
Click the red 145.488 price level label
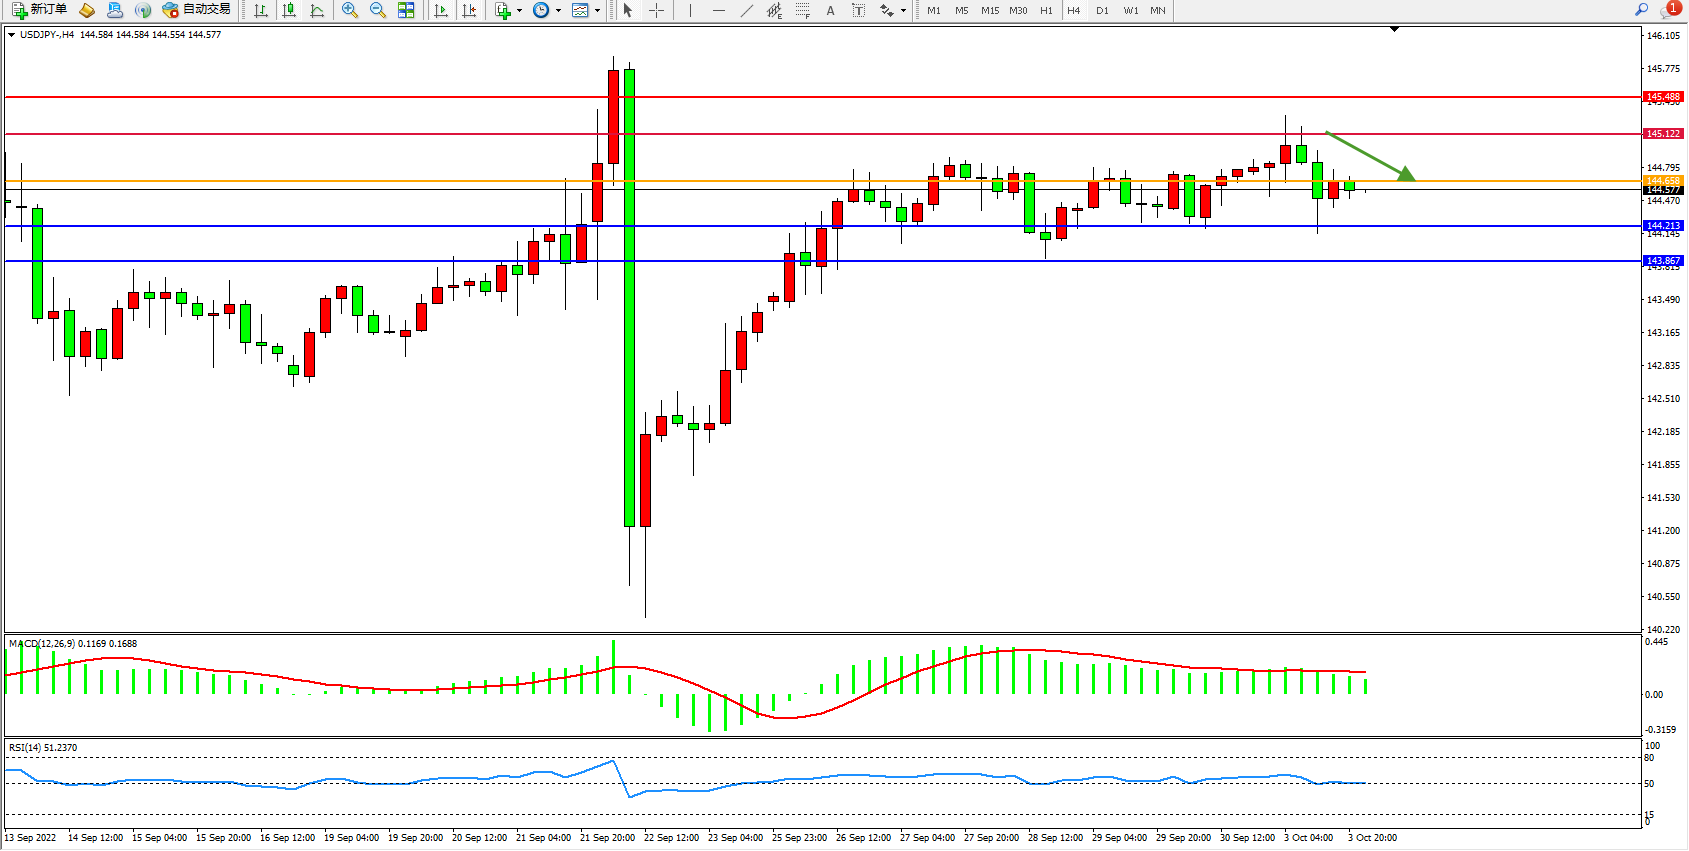(x=1663, y=97)
